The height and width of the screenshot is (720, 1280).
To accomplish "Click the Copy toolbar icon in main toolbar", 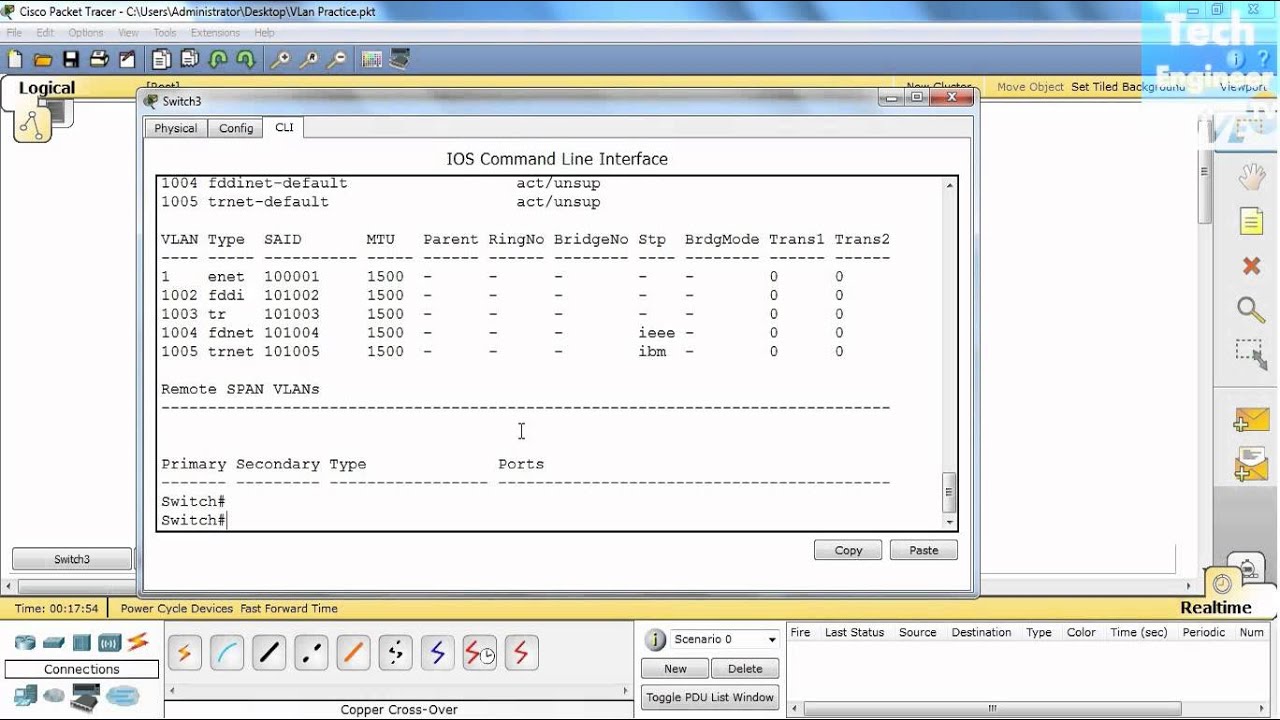I will pyautogui.click(x=161, y=60).
